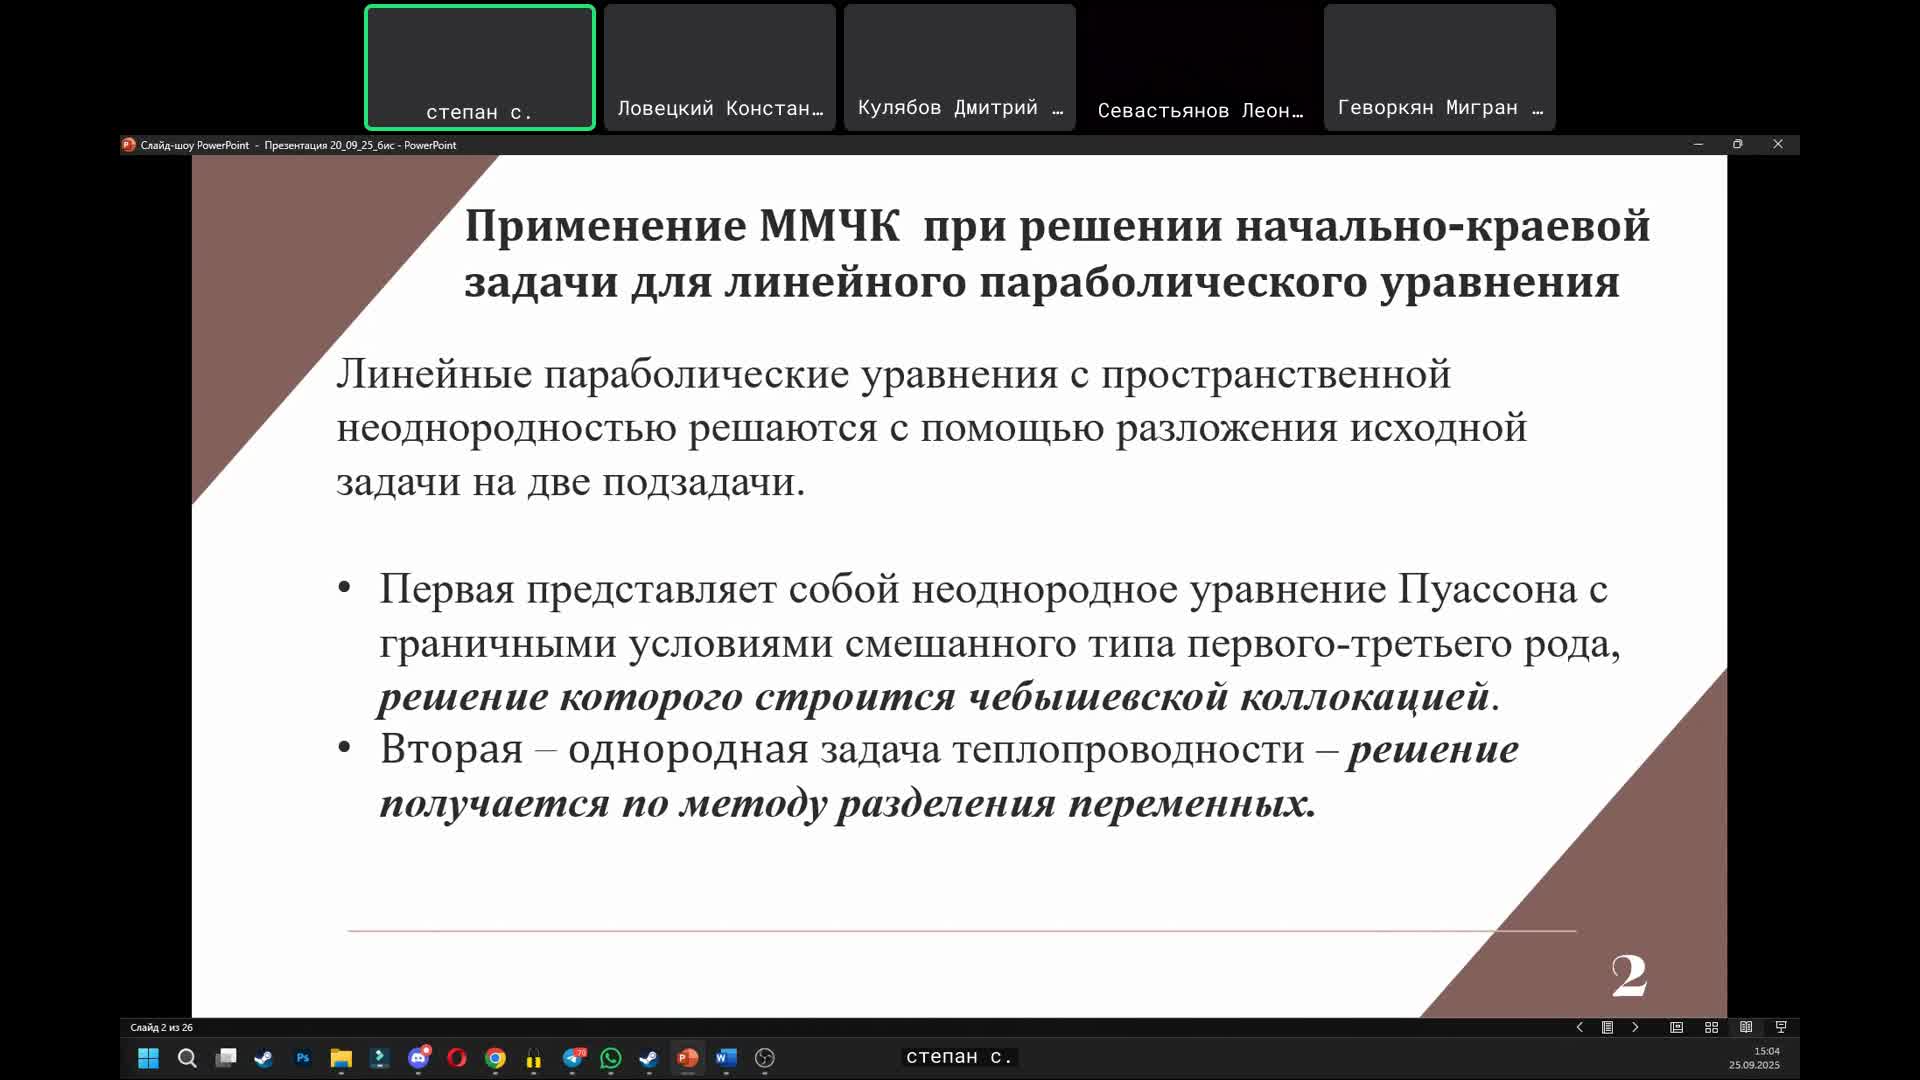
Task: Select Кулябов Дмитрий participant tile
Action: click(960, 68)
